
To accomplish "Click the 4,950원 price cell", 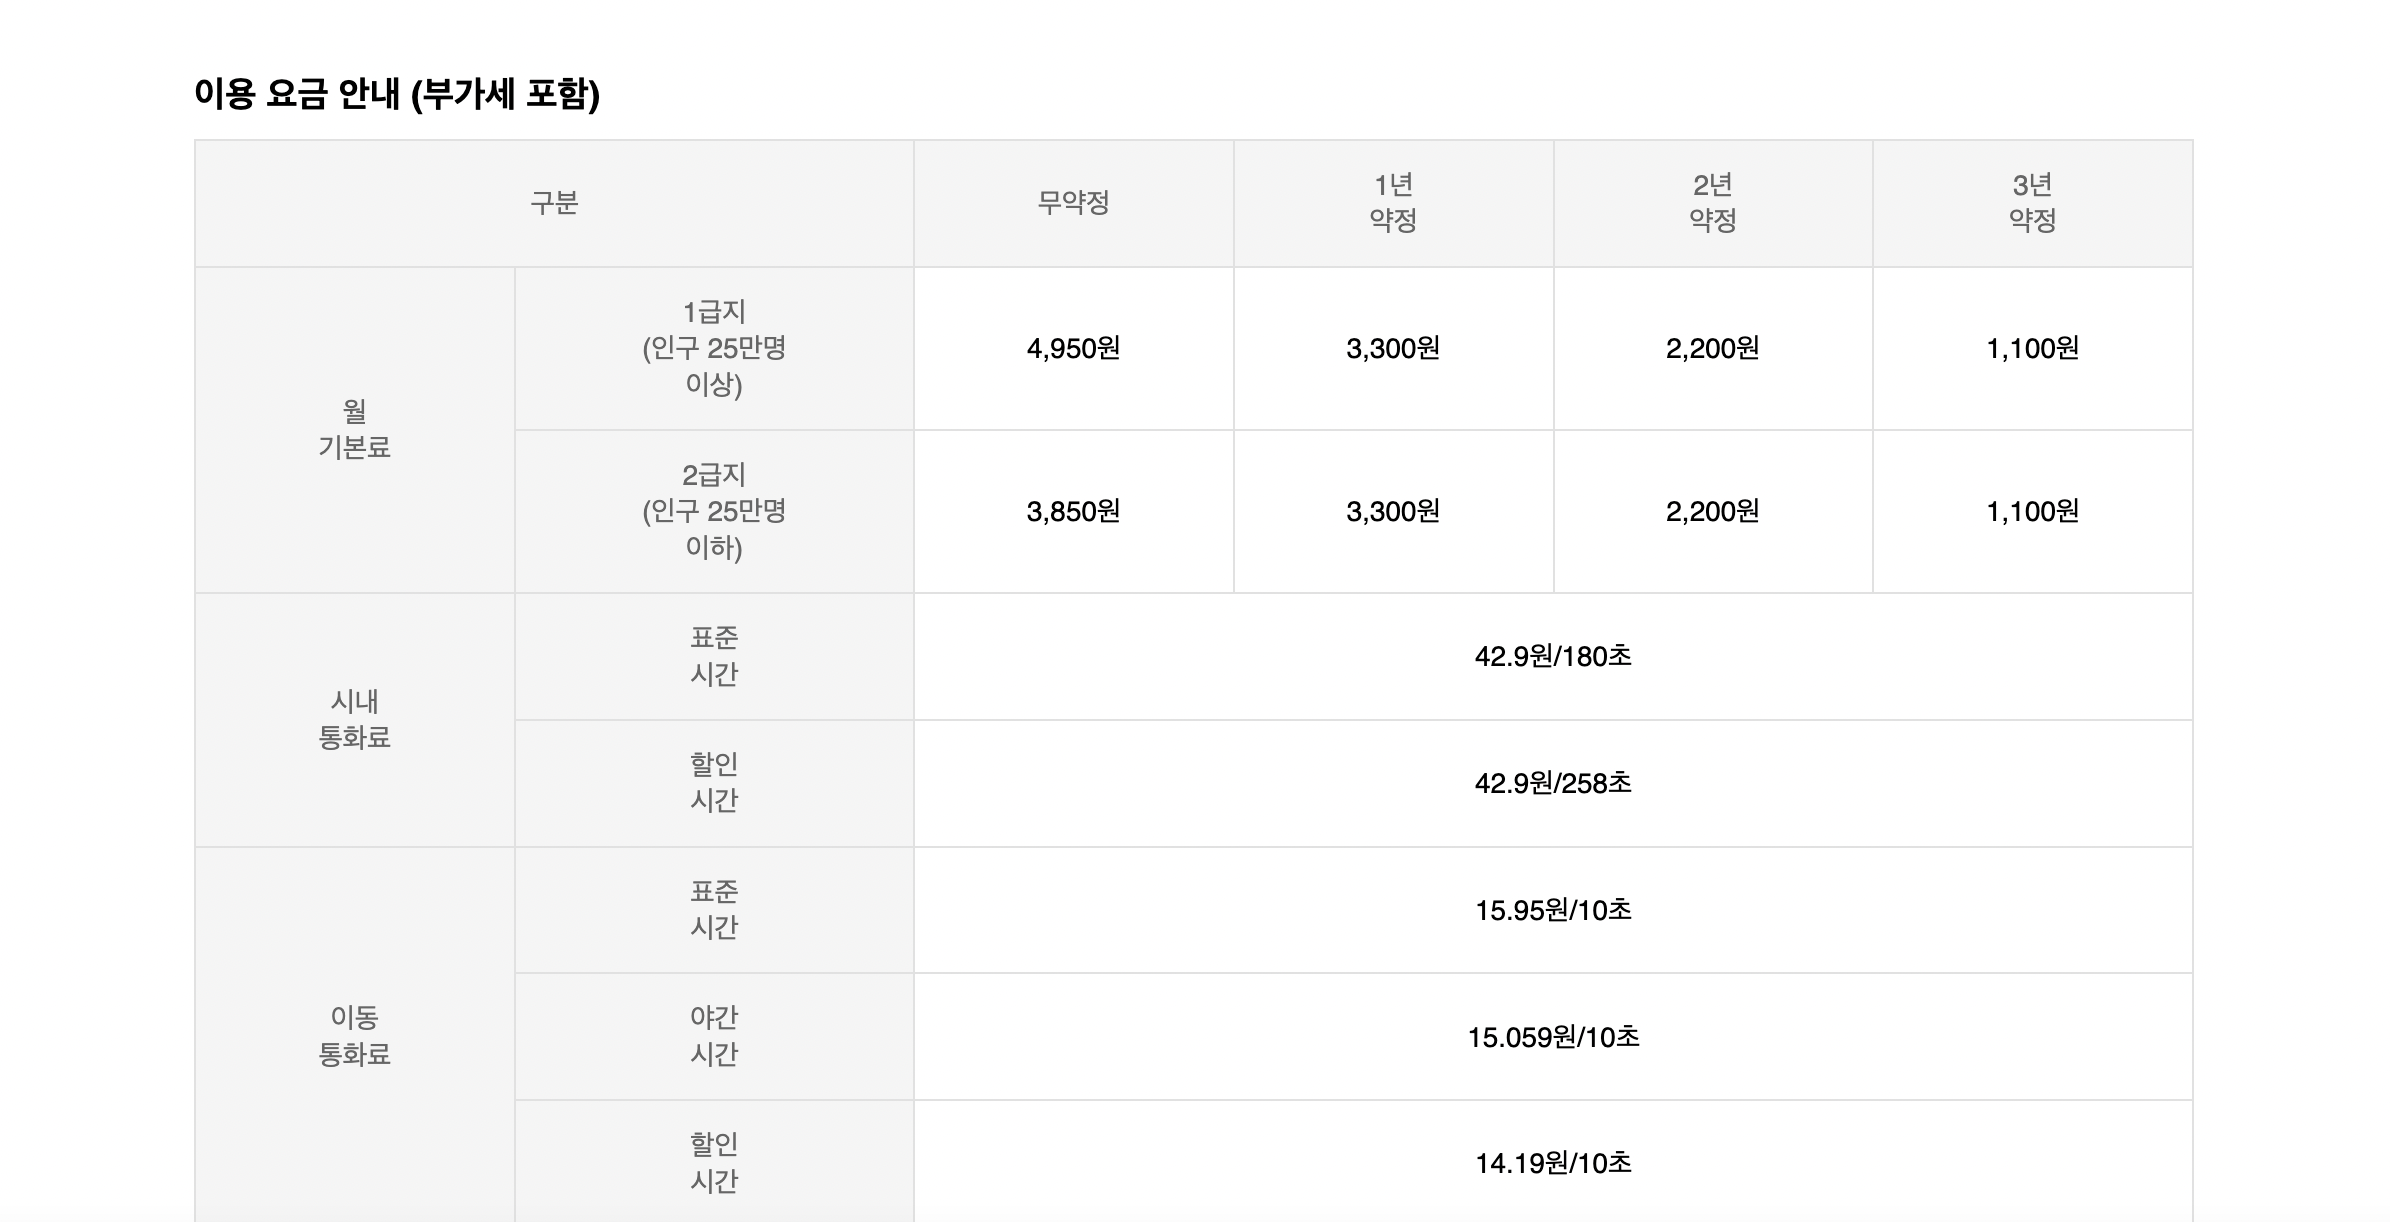I will tap(1073, 348).
